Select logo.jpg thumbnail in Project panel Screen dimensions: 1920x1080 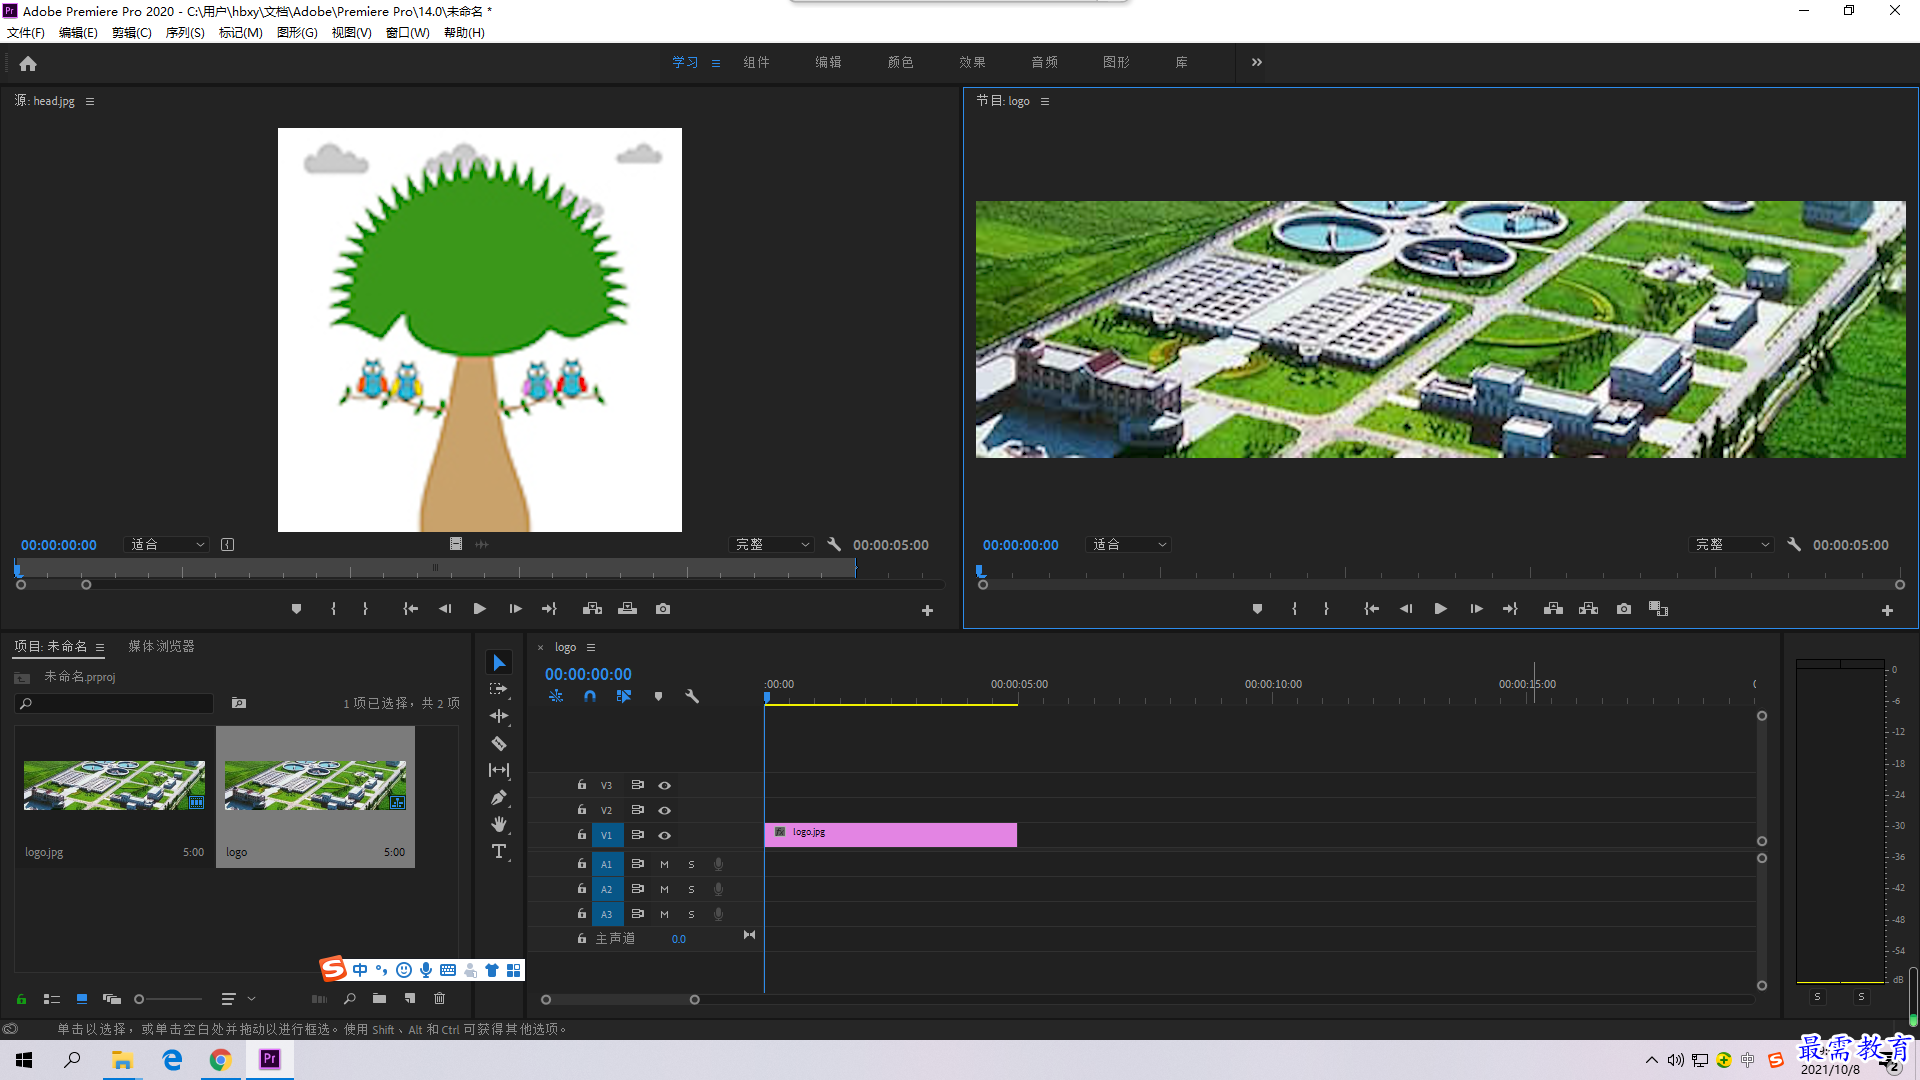pos(114,786)
